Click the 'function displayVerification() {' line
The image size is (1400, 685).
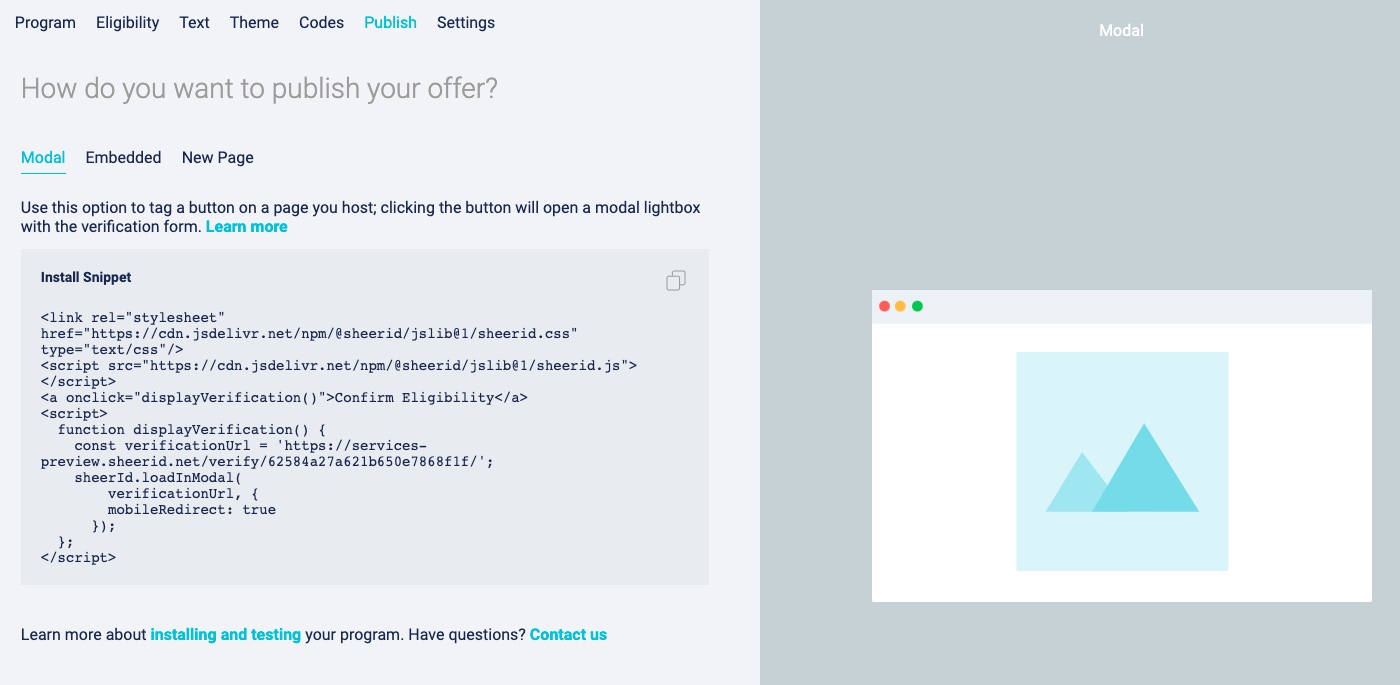pyautogui.click(x=192, y=429)
